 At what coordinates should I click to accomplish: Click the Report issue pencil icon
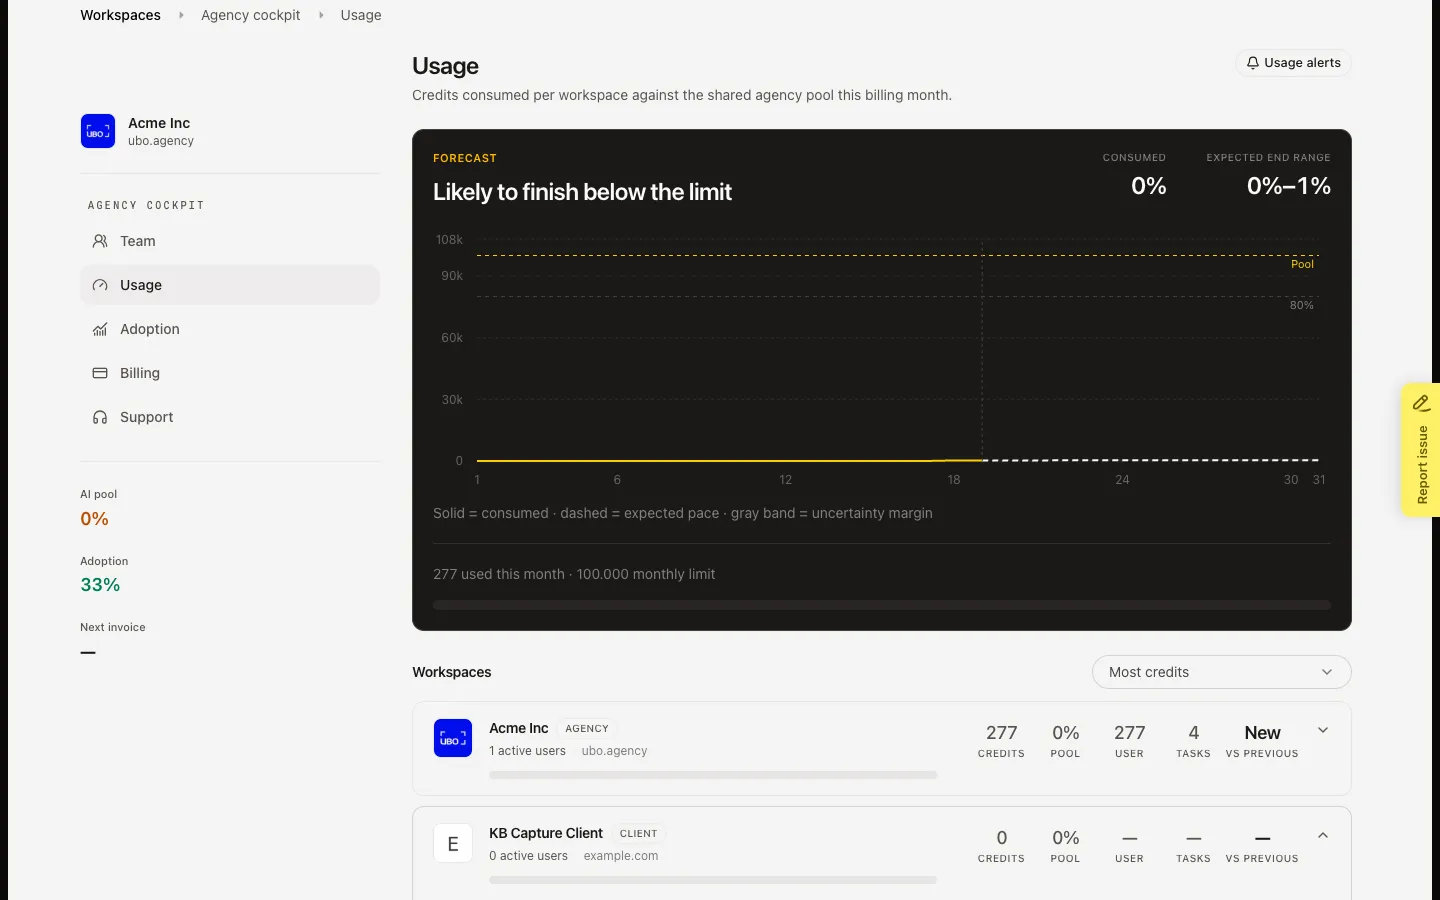pos(1421,403)
